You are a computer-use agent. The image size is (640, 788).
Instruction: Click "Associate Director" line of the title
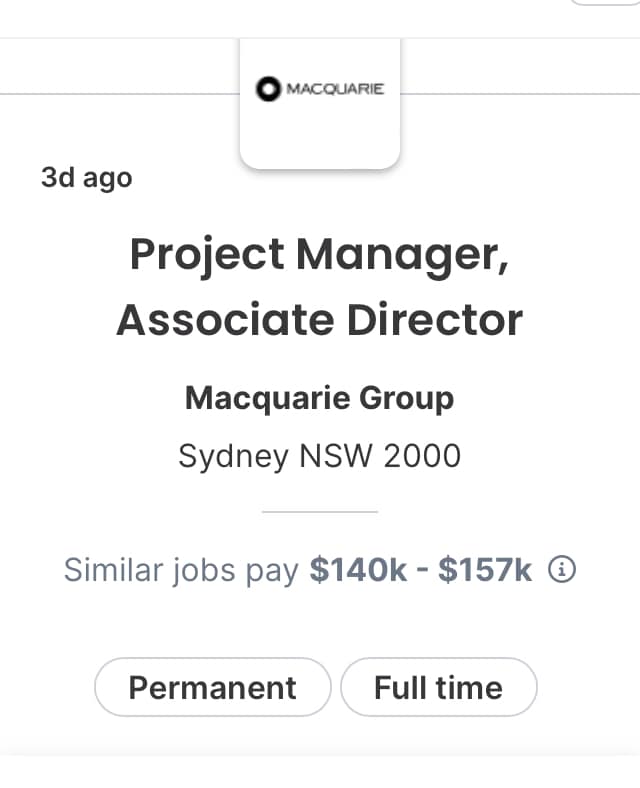[320, 320]
